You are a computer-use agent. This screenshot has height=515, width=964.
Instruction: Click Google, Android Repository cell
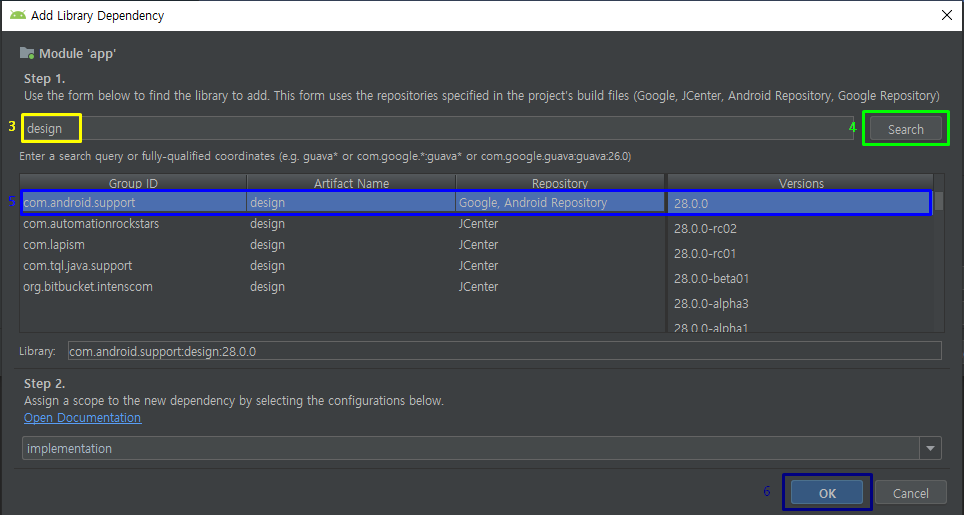[x=560, y=202]
